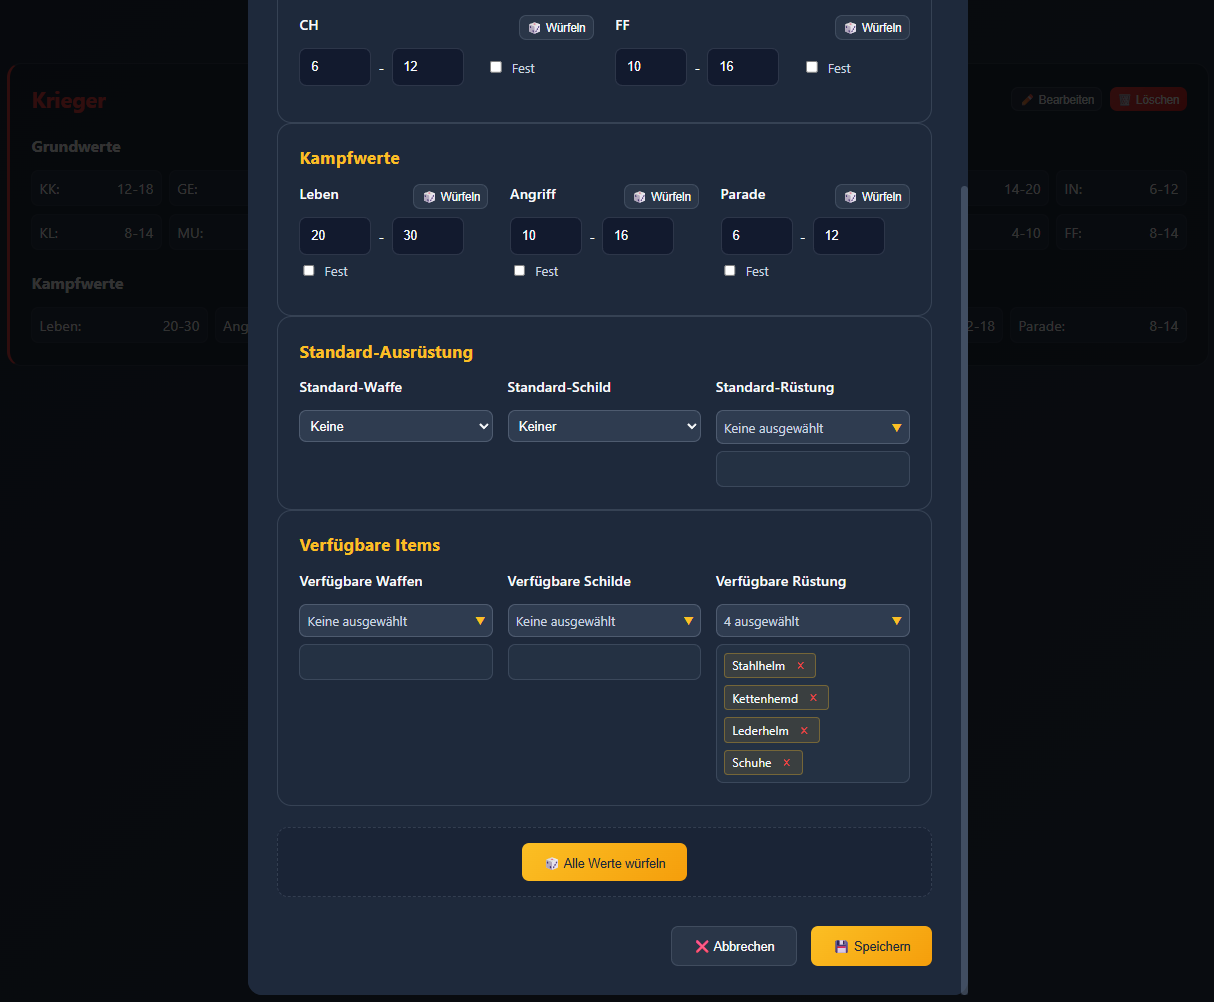Check the Fest box under Parade
The height and width of the screenshot is (1002, 1214).
(x=730, y=271)
